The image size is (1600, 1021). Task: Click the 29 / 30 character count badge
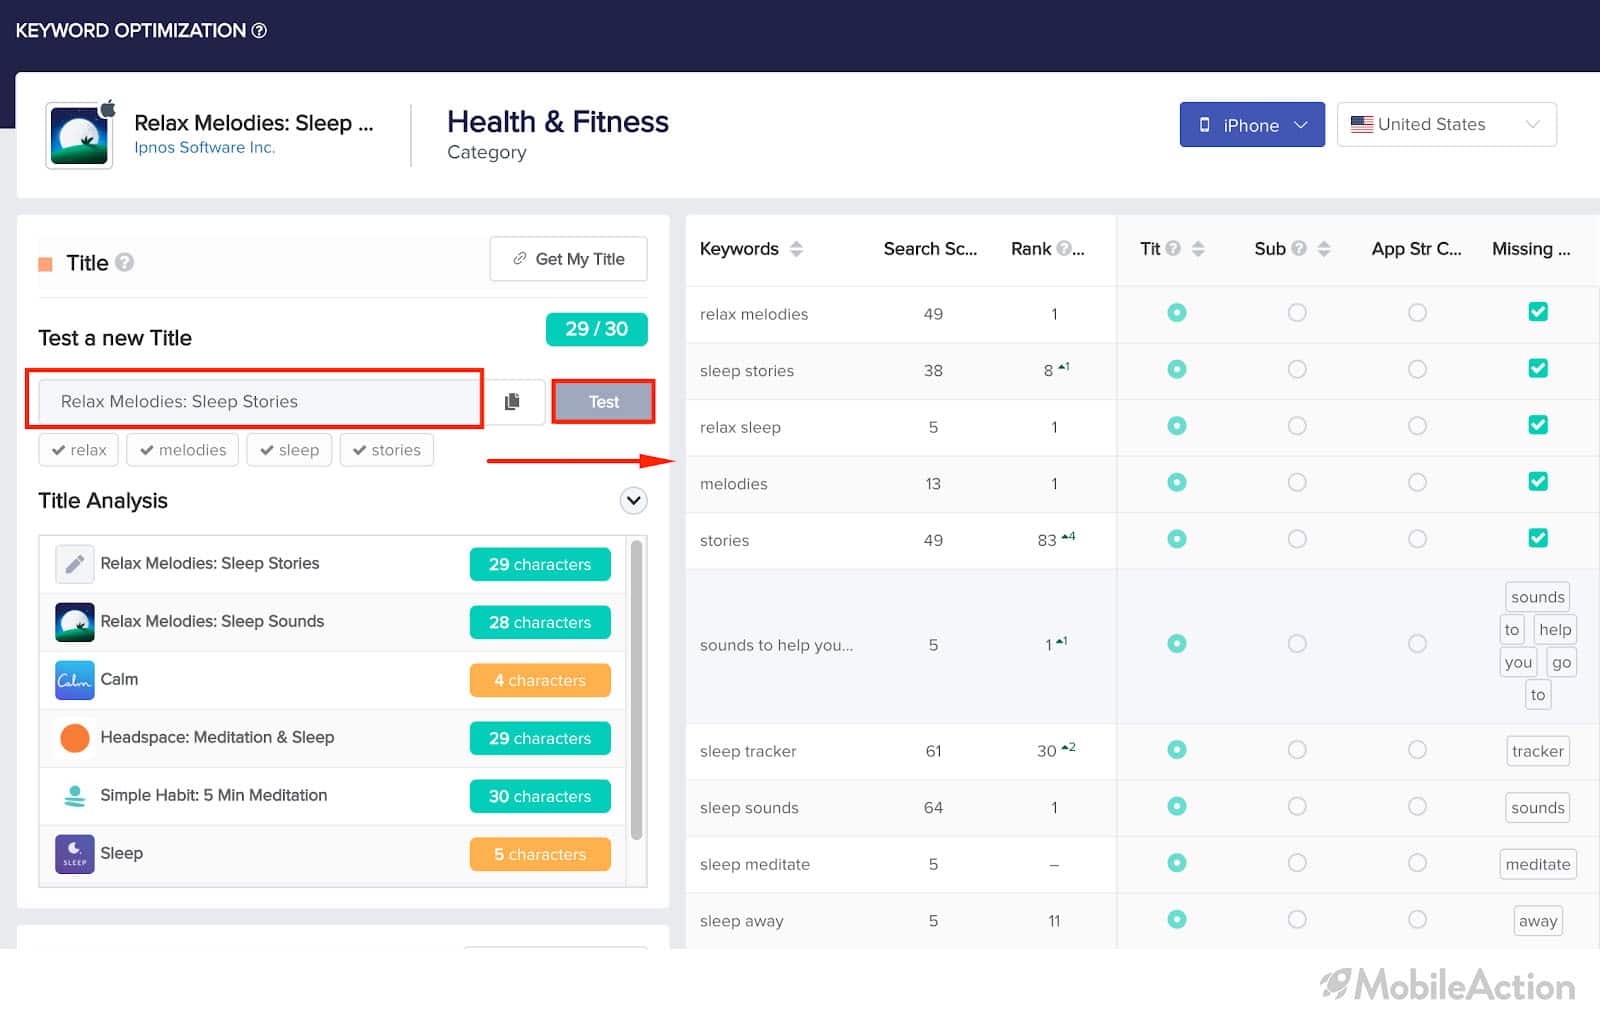596,329
